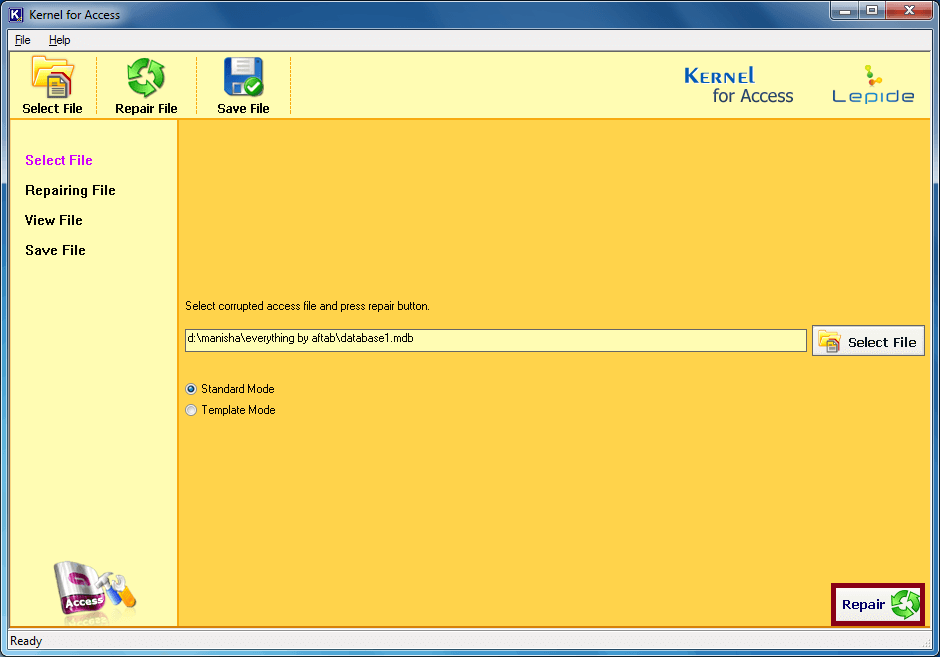This screenshot has width=940, height=657.
Task: Click the Lepide logo in the header
Action: [873, 86]
